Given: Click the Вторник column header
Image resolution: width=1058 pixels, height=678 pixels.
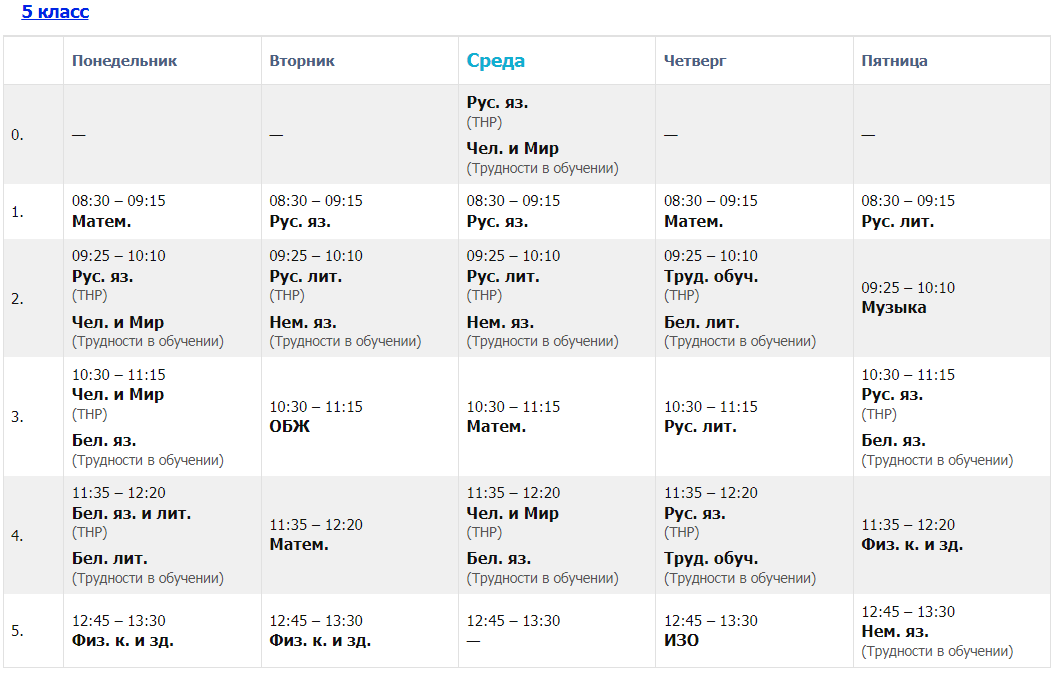Looking at the screenshot, I should 302,61.
